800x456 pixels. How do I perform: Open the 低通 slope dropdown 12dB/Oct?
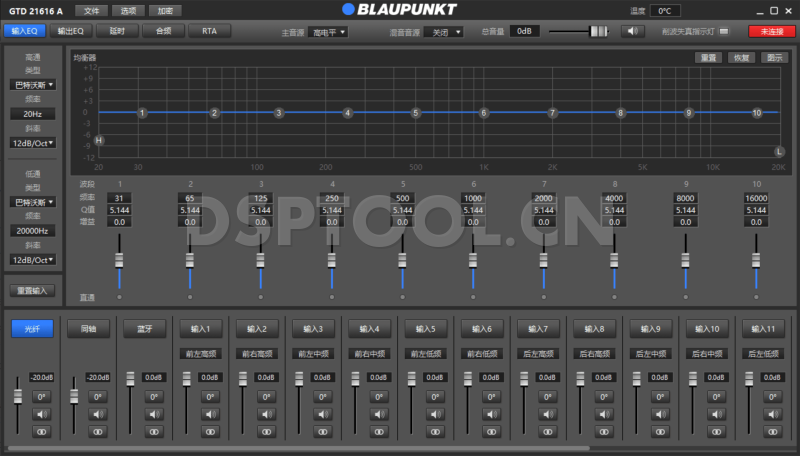33,260
